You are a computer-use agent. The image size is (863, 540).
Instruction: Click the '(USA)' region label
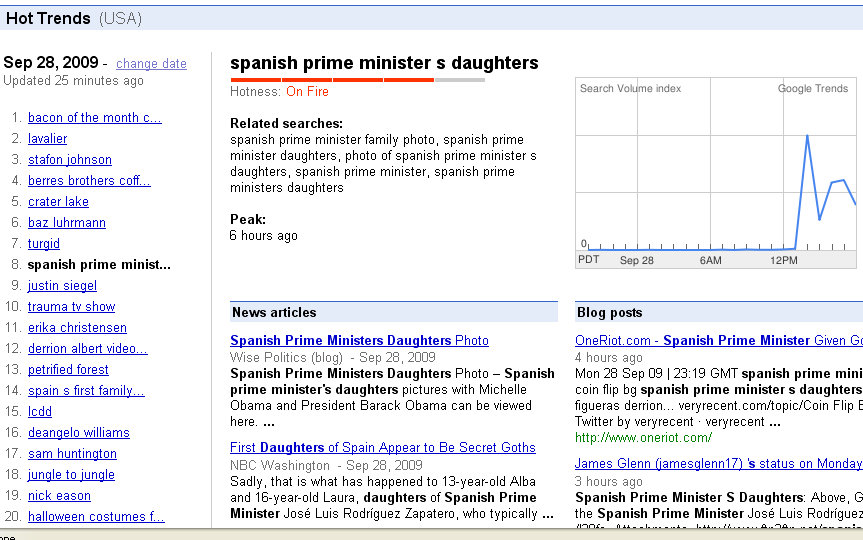point(121,19)
